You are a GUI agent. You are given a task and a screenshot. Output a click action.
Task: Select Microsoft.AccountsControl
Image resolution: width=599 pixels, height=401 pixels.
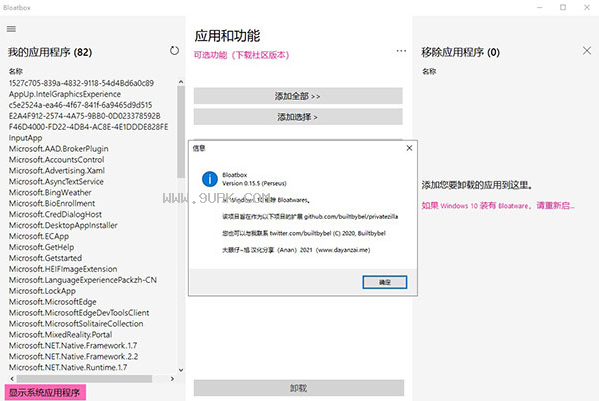(57, 160)
